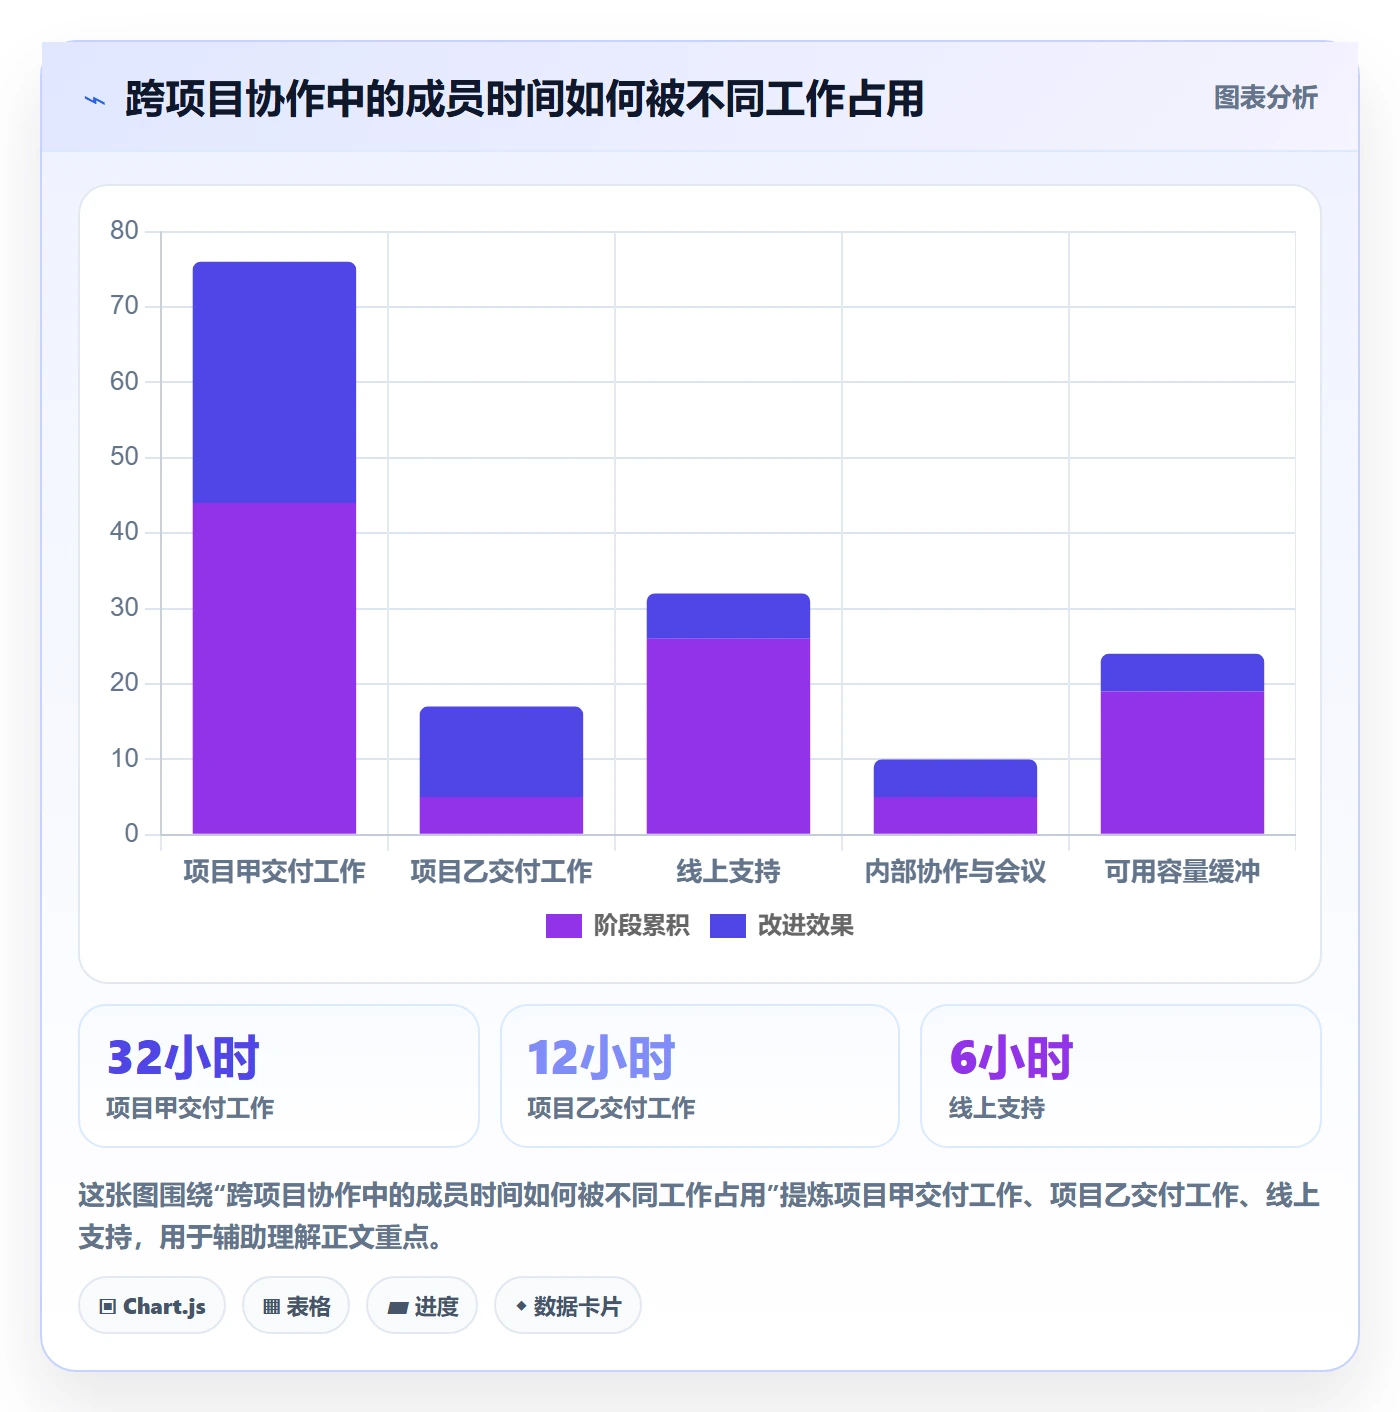
Task: Click the square icon in the Chart.js tag
Action: click(108, 1306)
